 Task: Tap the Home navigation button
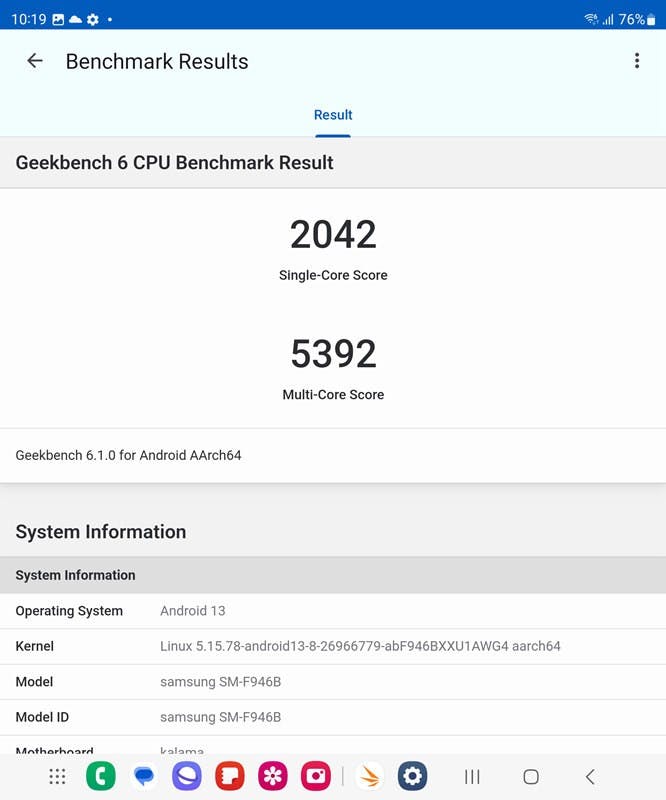click(x=531, y=777)
